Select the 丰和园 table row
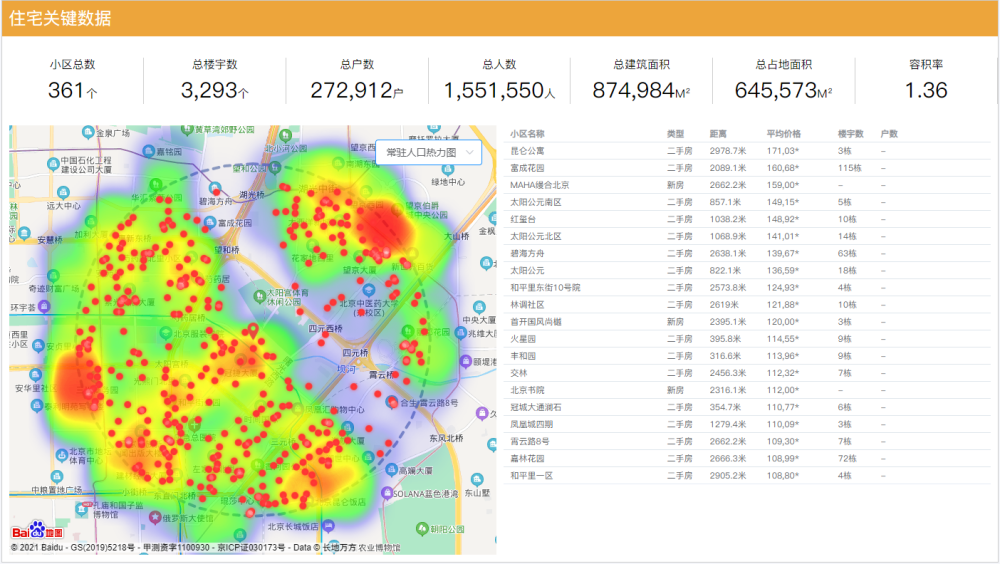 tap(747, 356)
